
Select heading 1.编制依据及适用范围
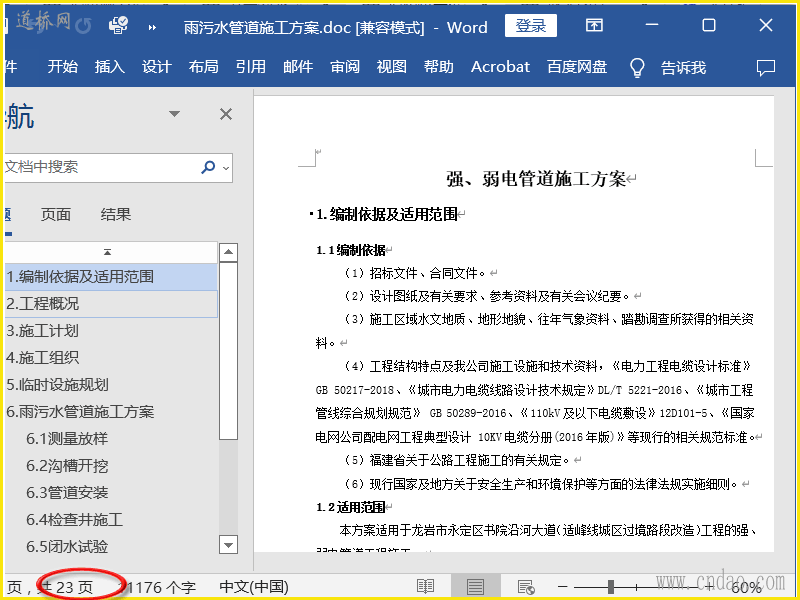point(111,277)
